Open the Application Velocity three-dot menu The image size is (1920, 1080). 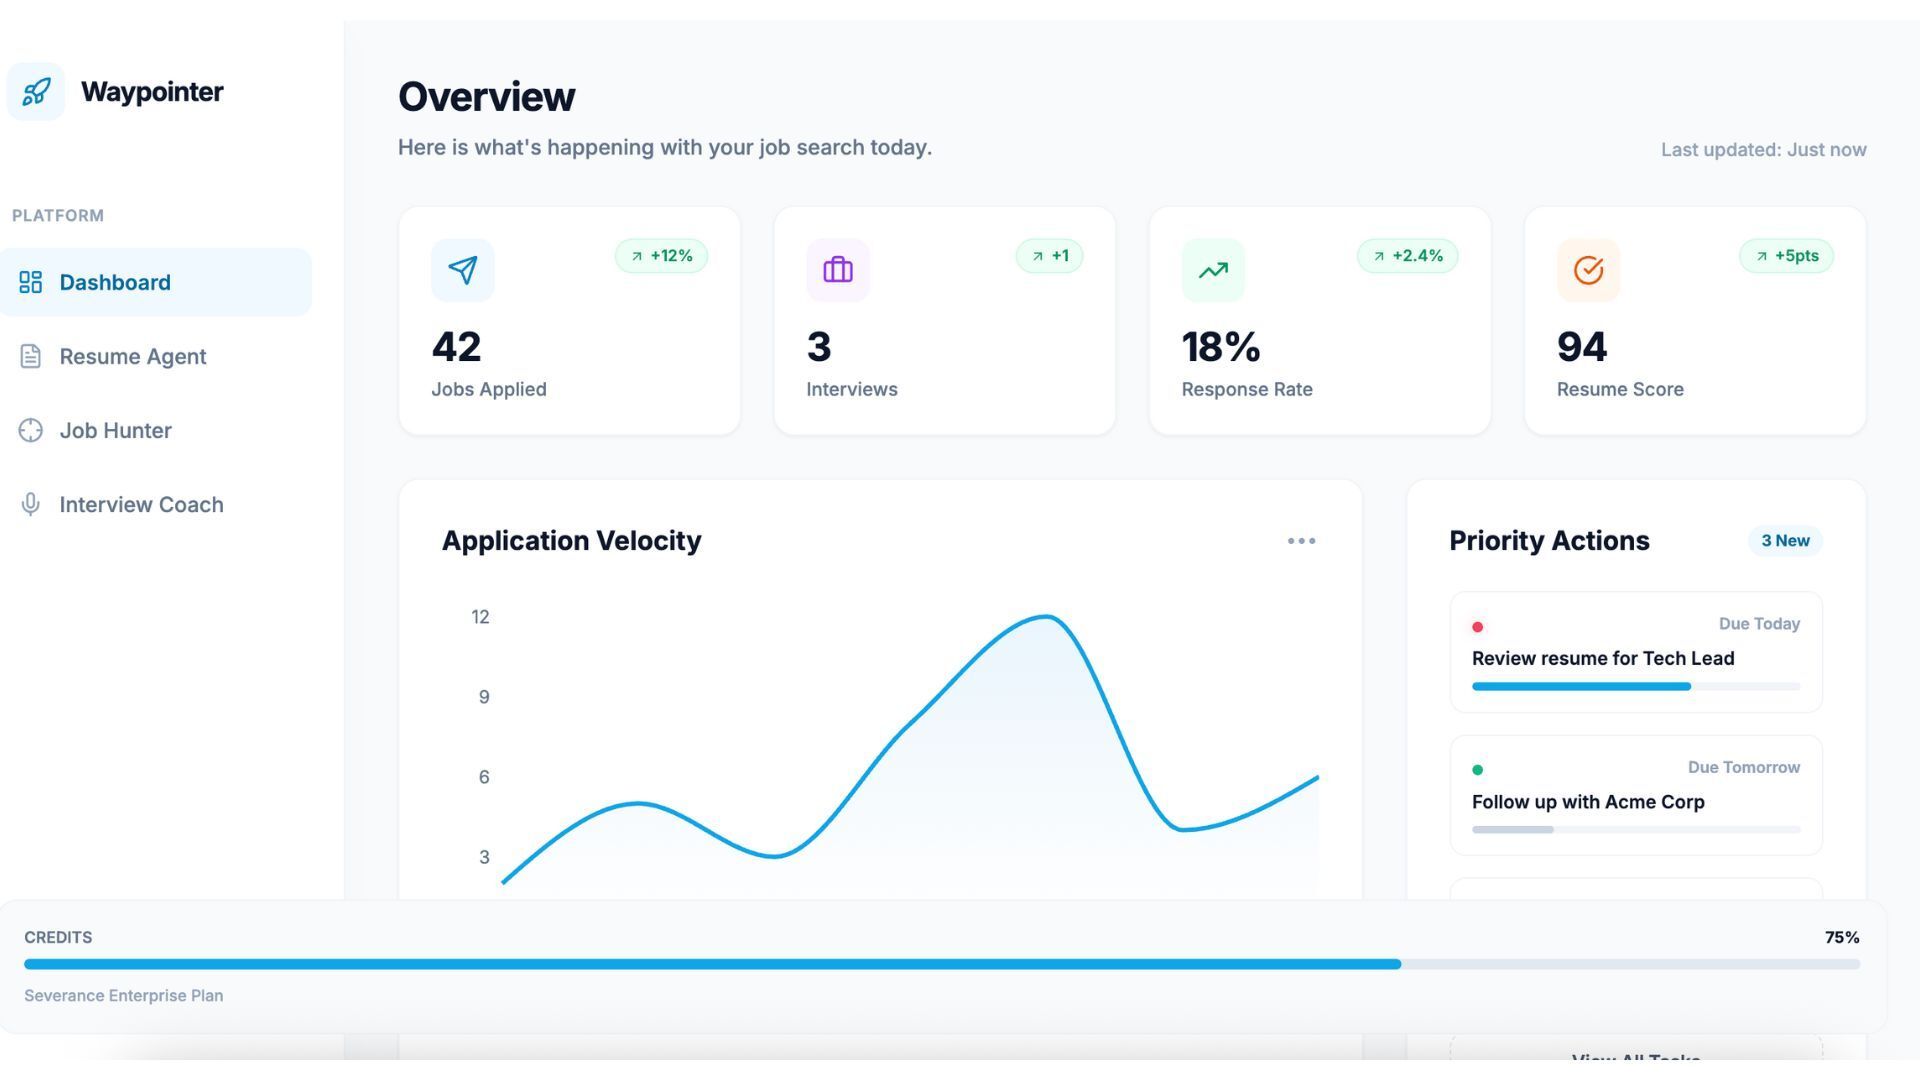1301,541
